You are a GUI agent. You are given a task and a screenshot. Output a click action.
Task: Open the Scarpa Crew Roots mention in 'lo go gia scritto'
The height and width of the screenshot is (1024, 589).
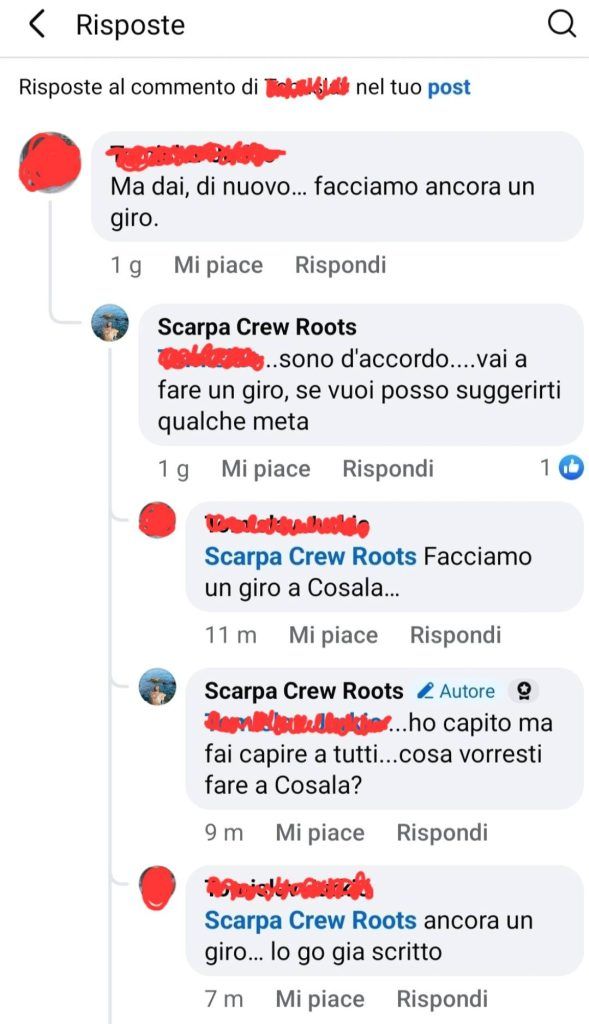[x=310, y=921]
